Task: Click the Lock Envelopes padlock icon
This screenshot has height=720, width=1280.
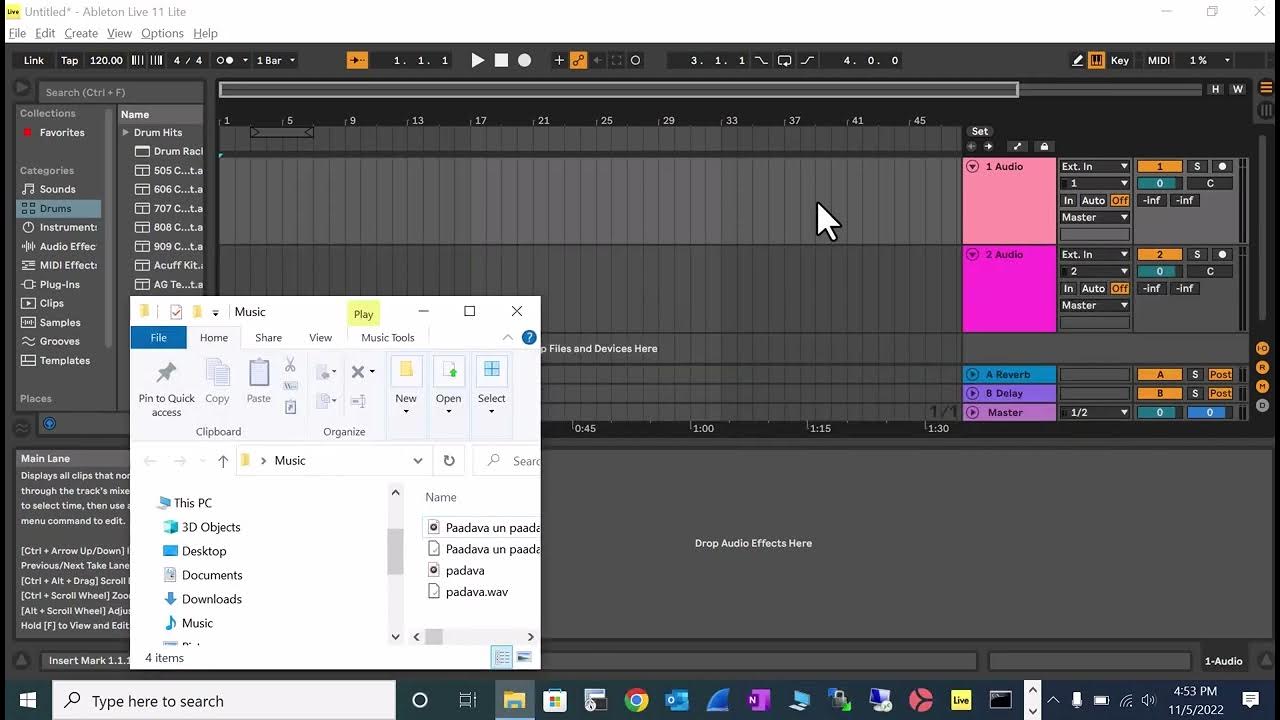Action: point(1044,146)
